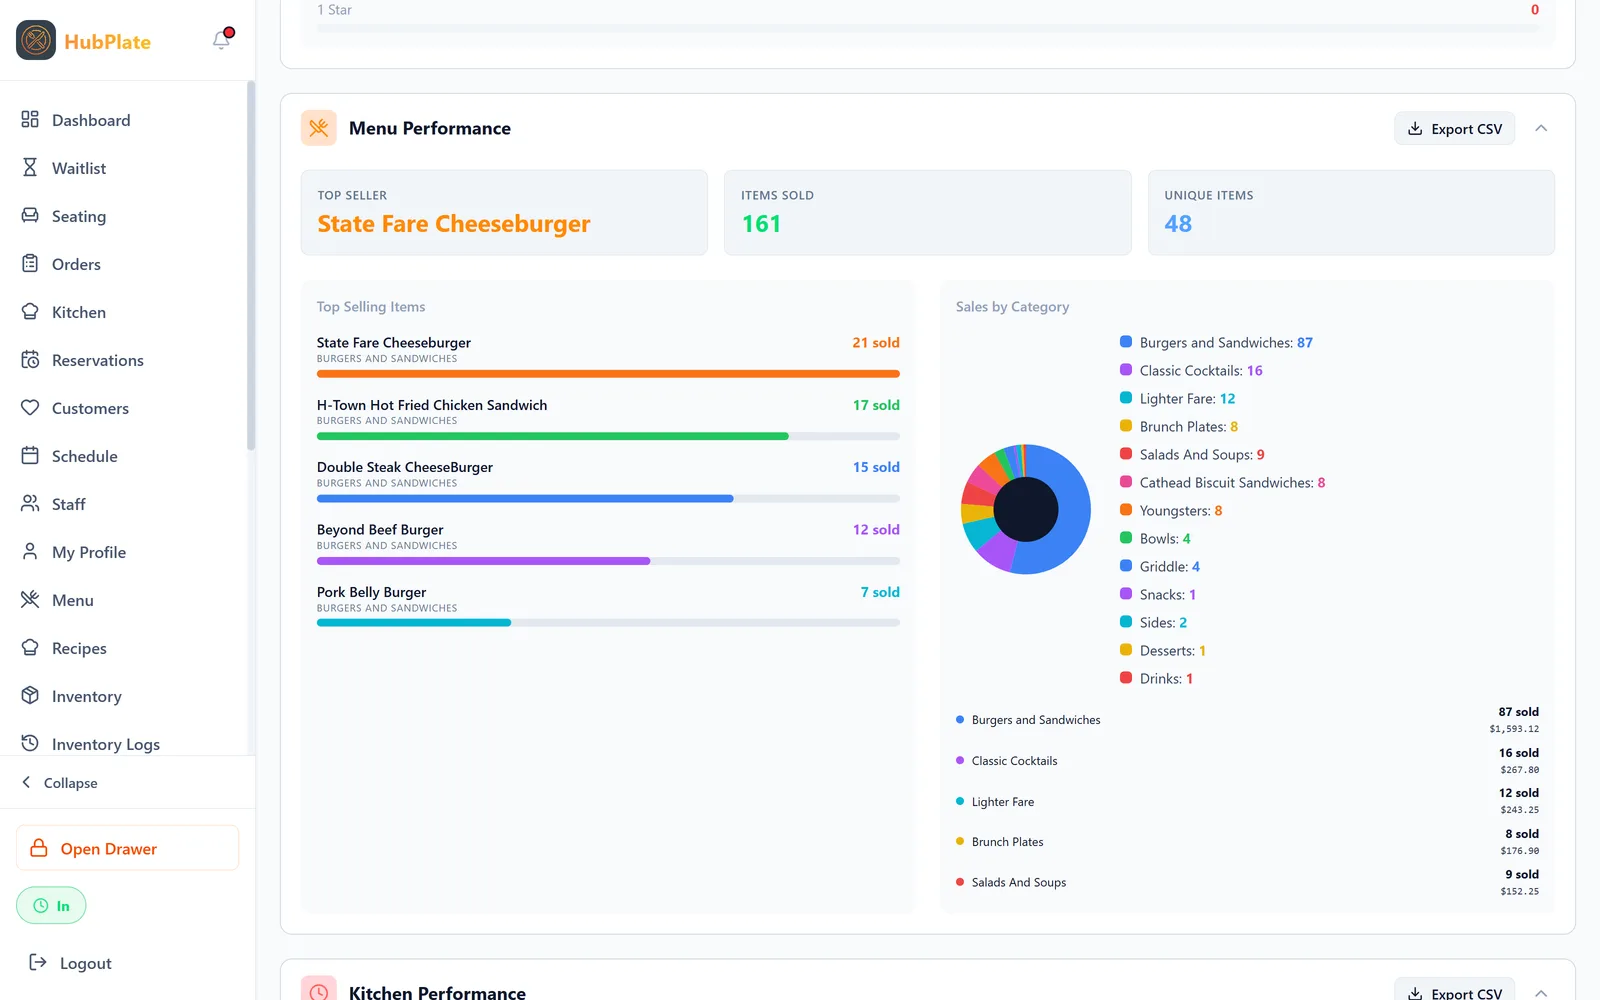Select Beyond Beef Burger item
This screenshot has height=1000, width=1600.
(x=608, y=544)
